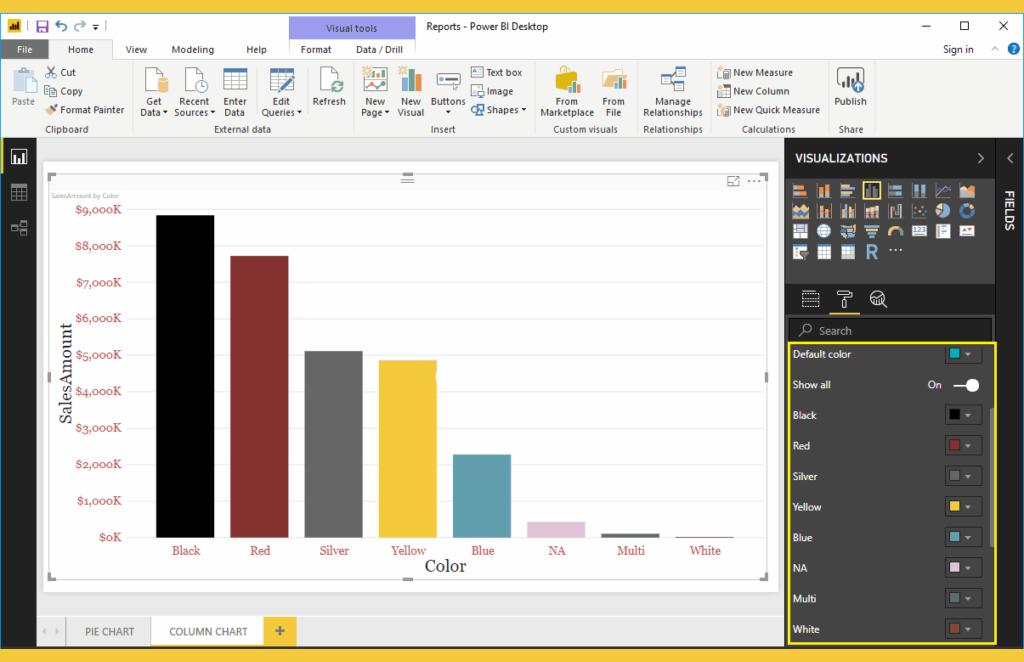This screenshot has width=1024, height=662.
Task: Select the R script visual
Action: [x=871, y=252]
